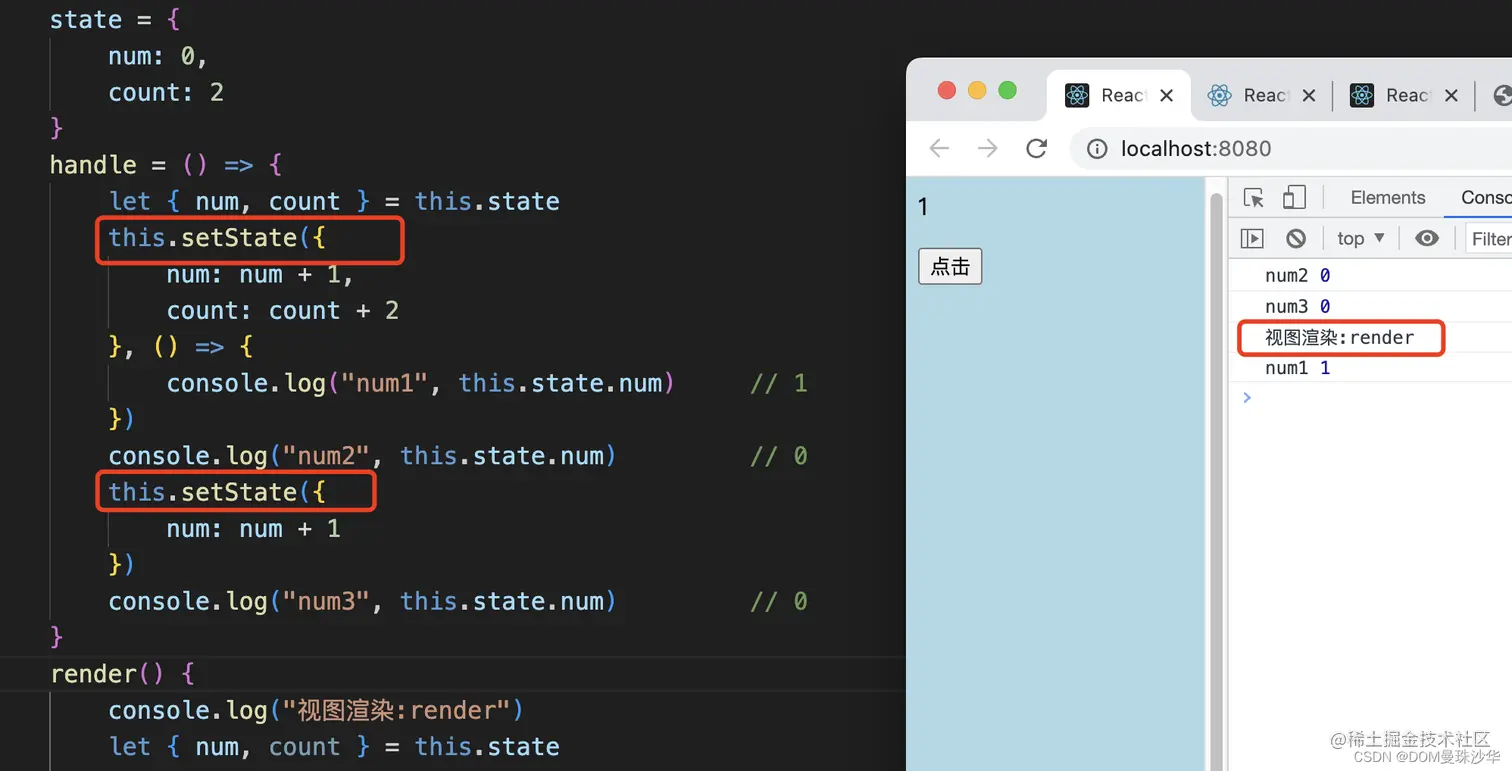
Task: Close the second React browser tab
Action: point(1309,96)
